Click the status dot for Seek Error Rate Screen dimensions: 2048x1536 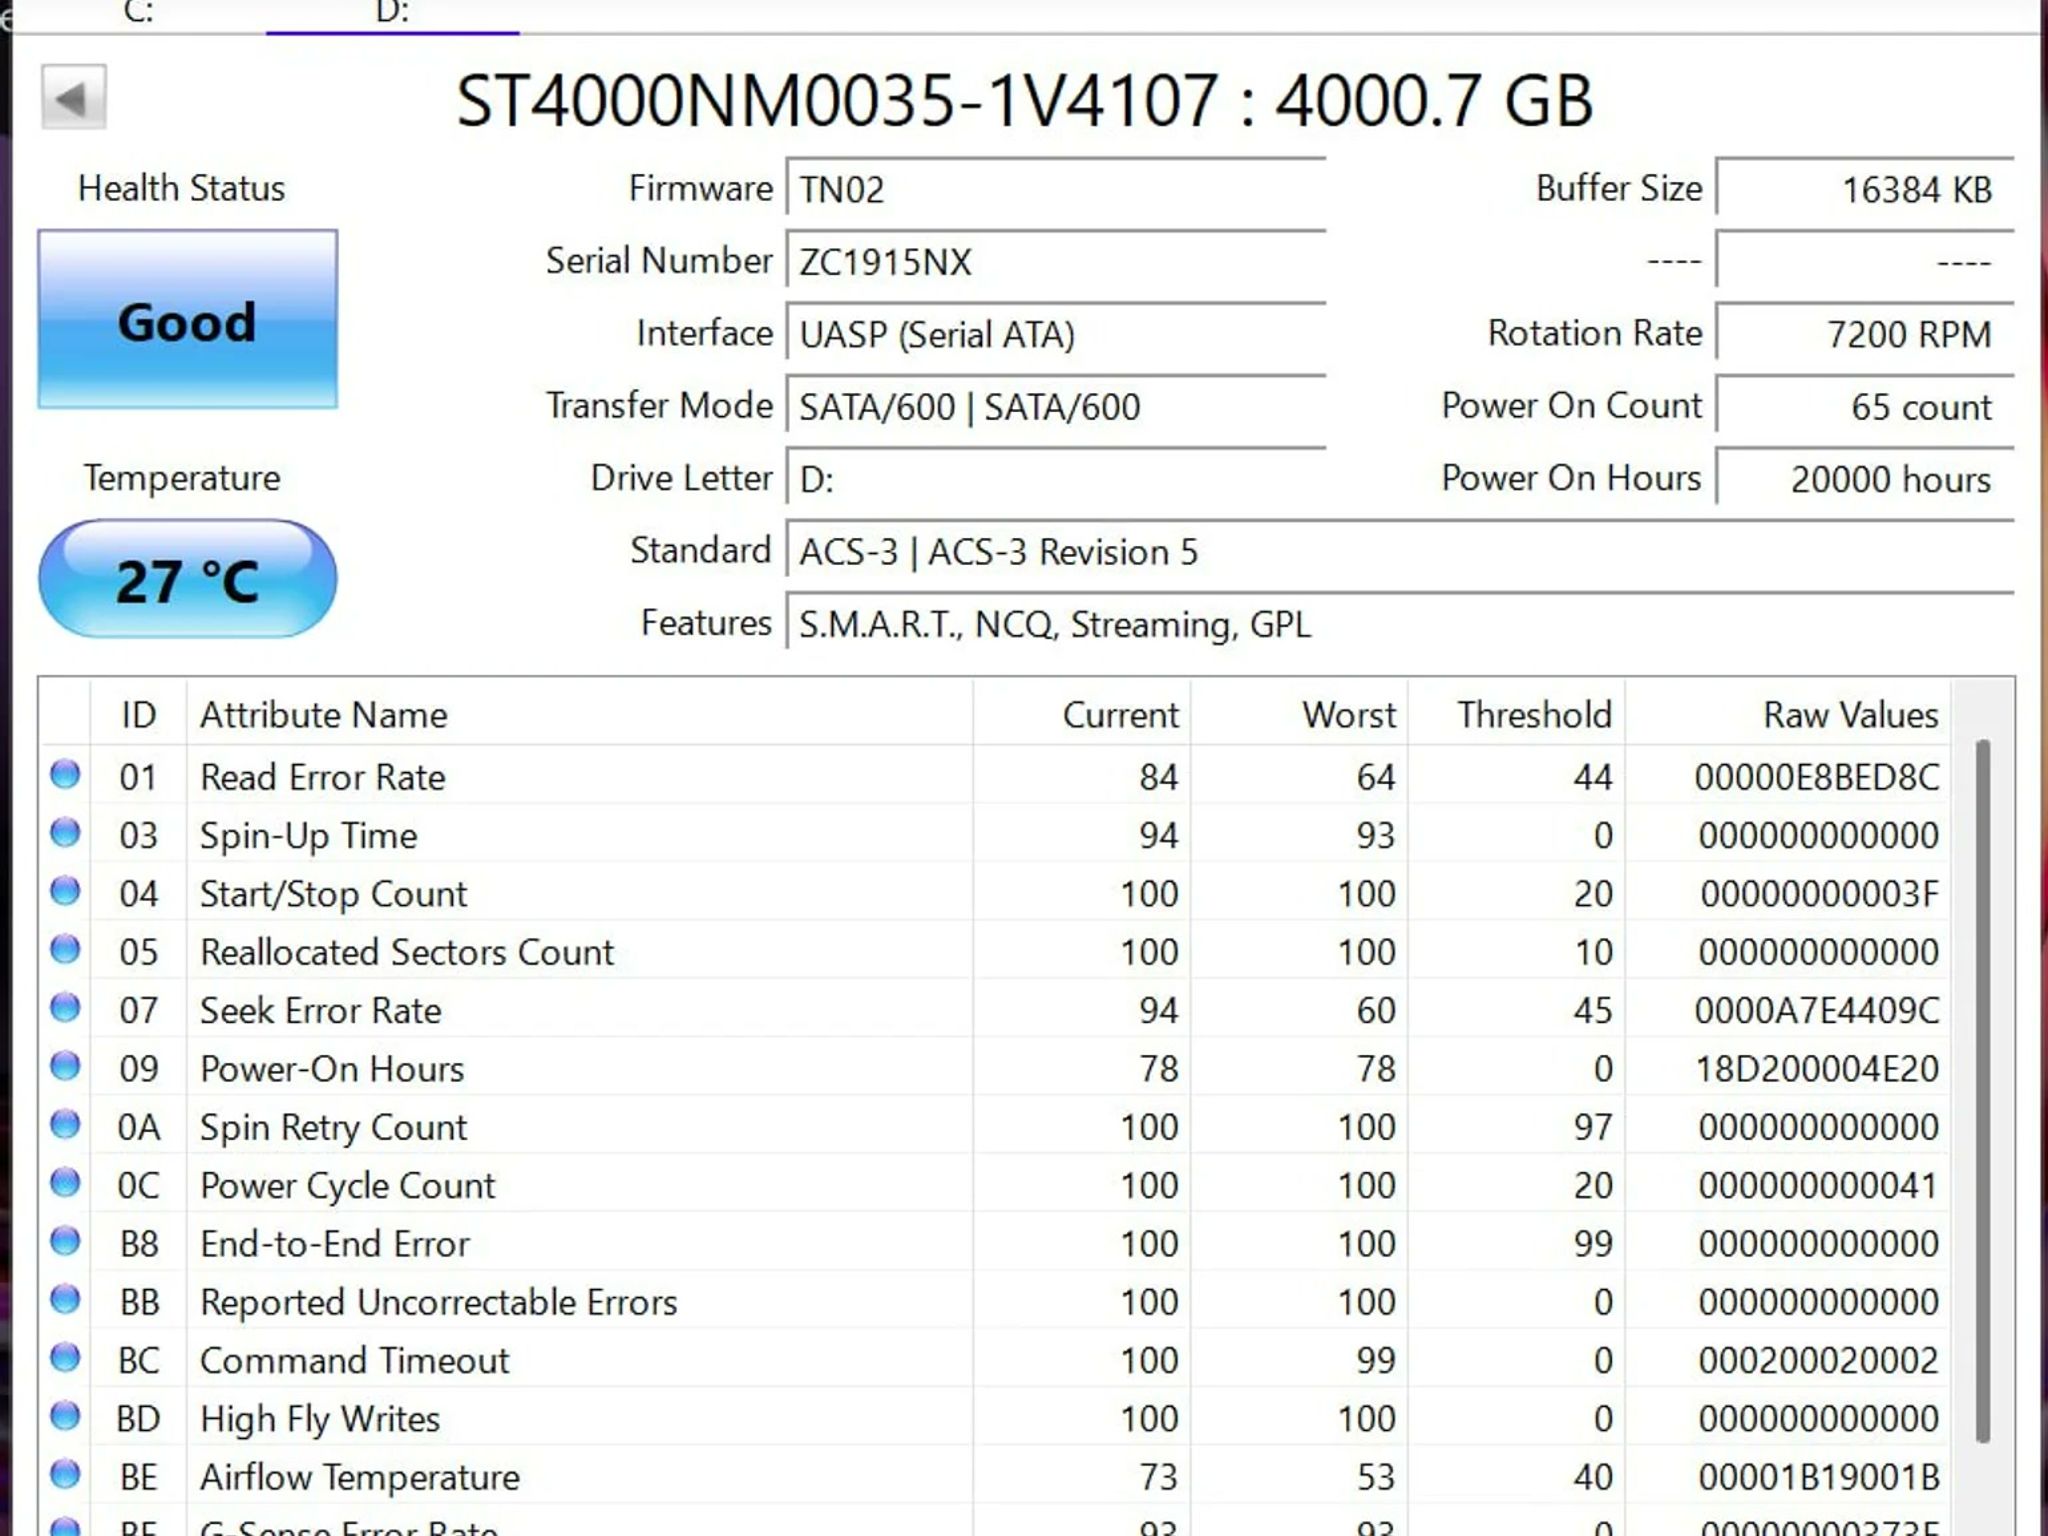click(x=65, y=1007)
